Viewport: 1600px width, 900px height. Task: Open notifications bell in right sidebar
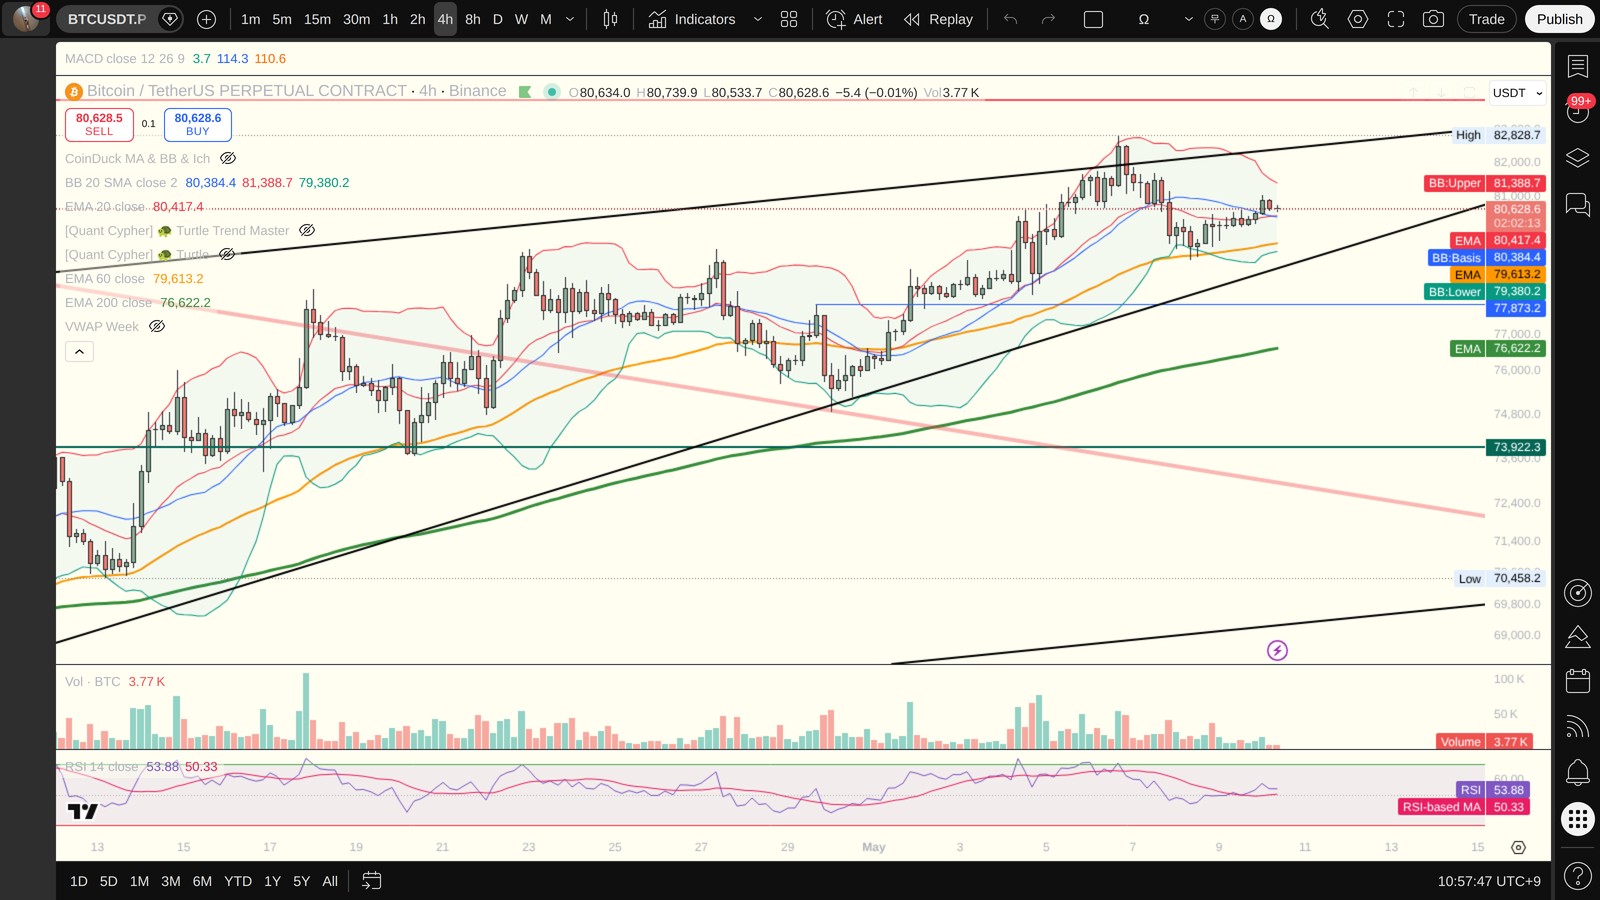[x=1578, y=772]
